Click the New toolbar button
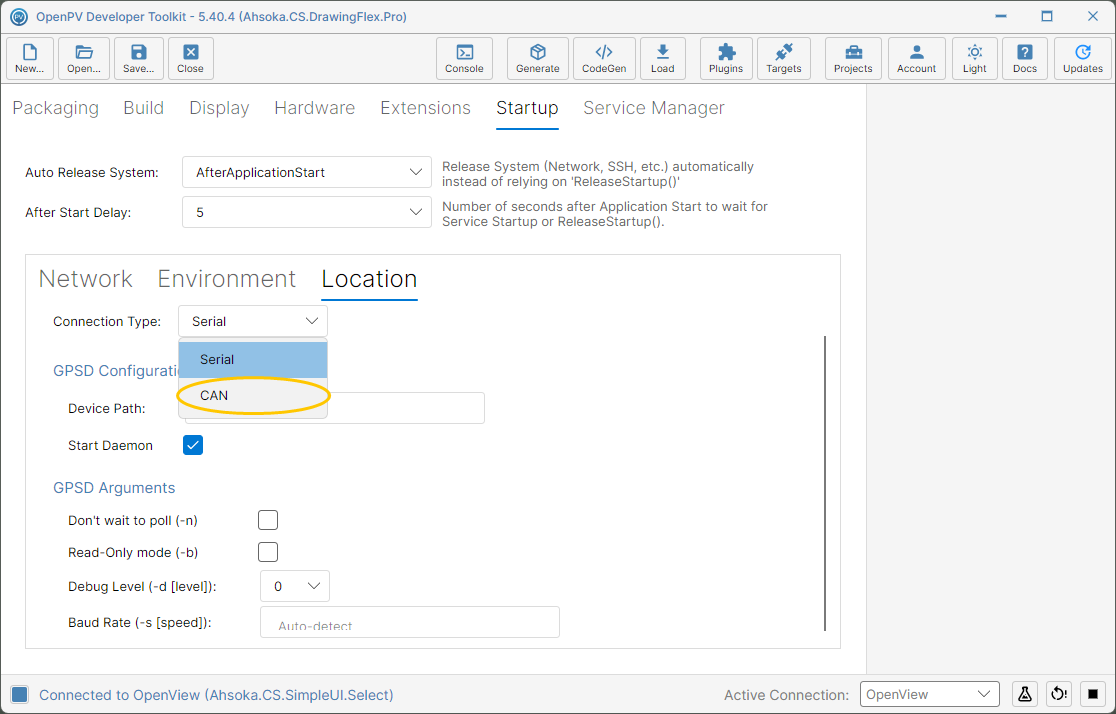Image resolution: width=1116 pixels, height=714 pixels. pos(30,58)
